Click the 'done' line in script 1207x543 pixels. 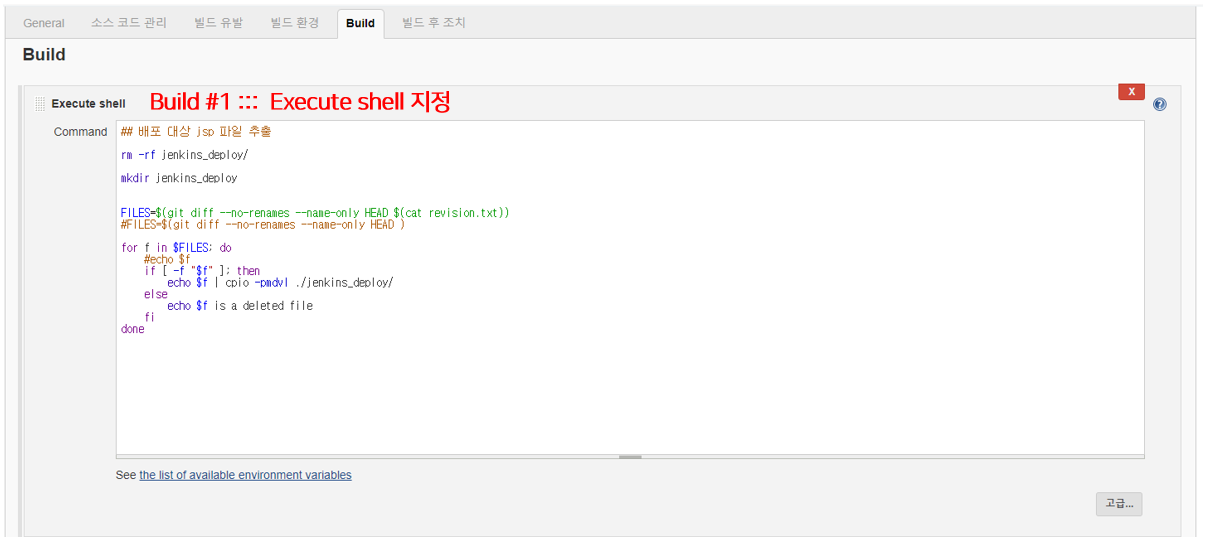(133, 329)
